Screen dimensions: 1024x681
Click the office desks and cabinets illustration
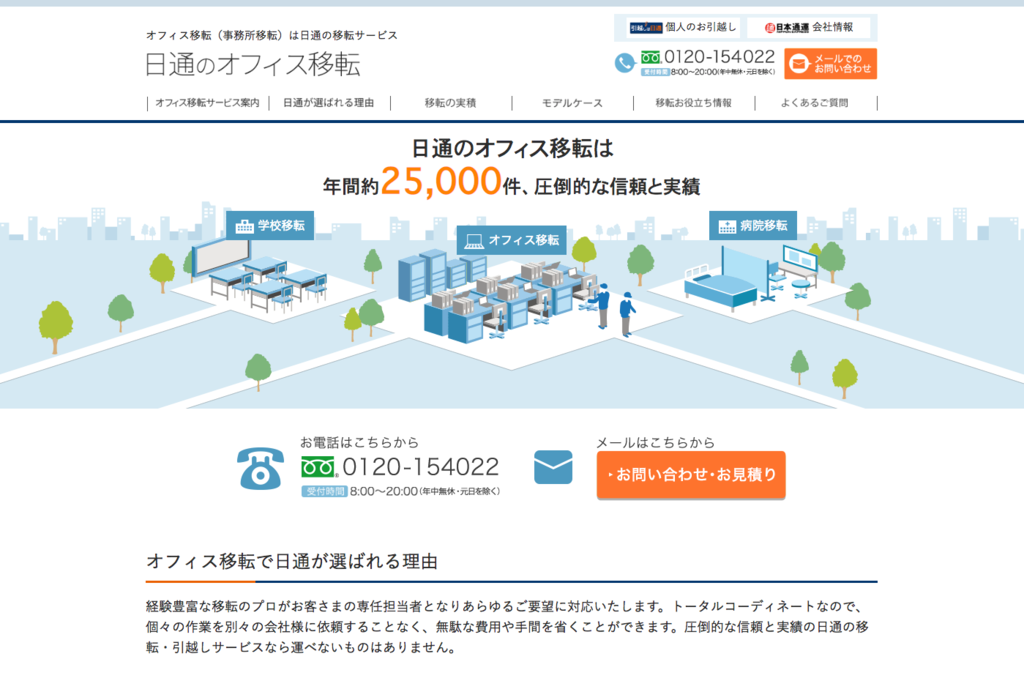(500, 298)
